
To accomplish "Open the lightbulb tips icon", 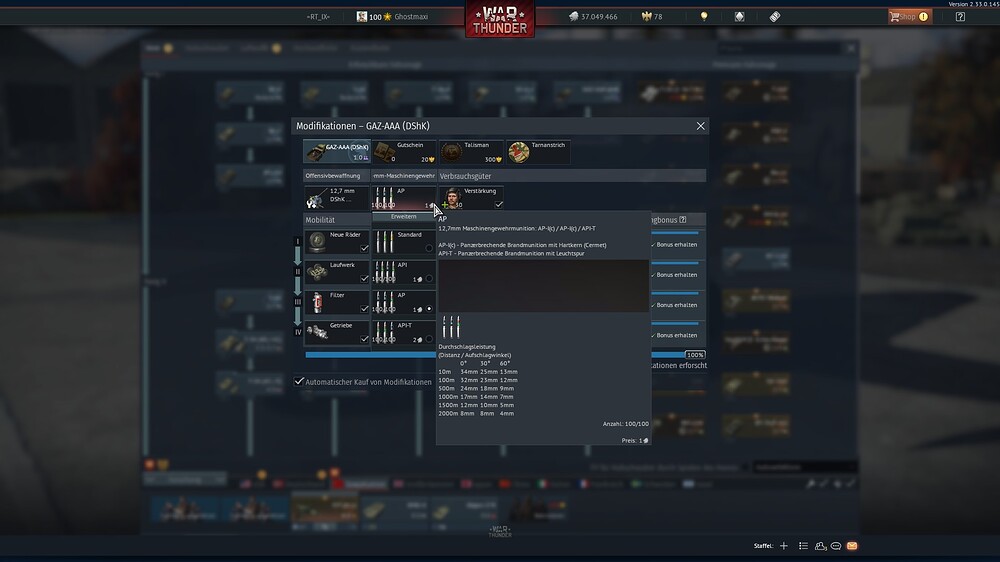I will coord(704,17).
